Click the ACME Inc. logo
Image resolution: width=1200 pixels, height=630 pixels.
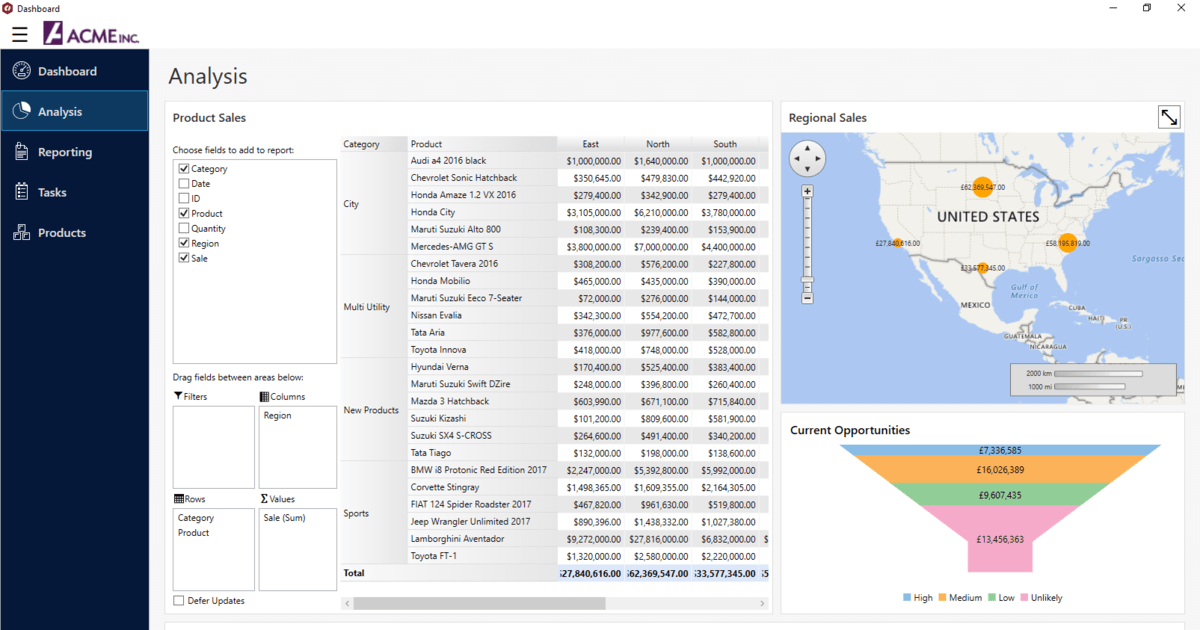click(91, 34)
